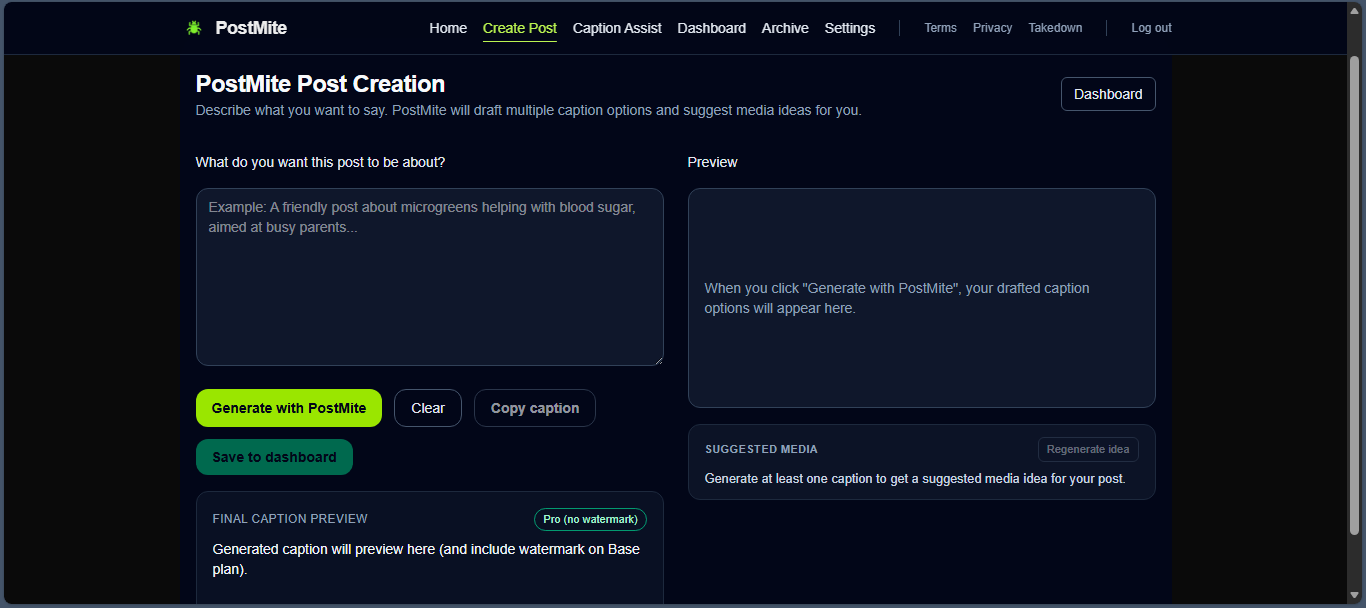Focus the post topic text area
The image size is (1366, 608).
coord(429,277)
